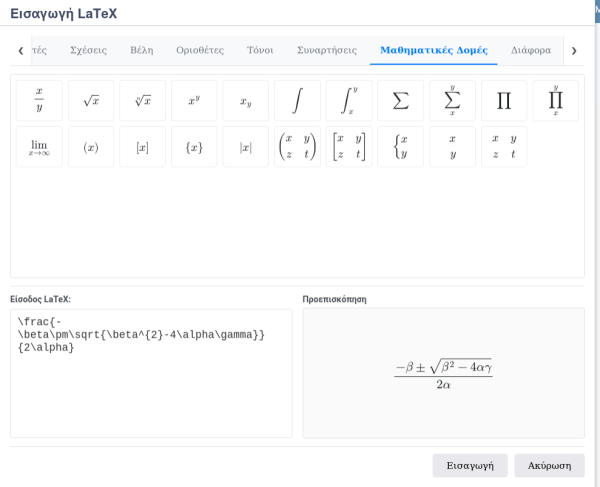The width and height of the screenshot is (600, 487).
Task: Insert the fraction x over y template
Action: coord(39,101)
